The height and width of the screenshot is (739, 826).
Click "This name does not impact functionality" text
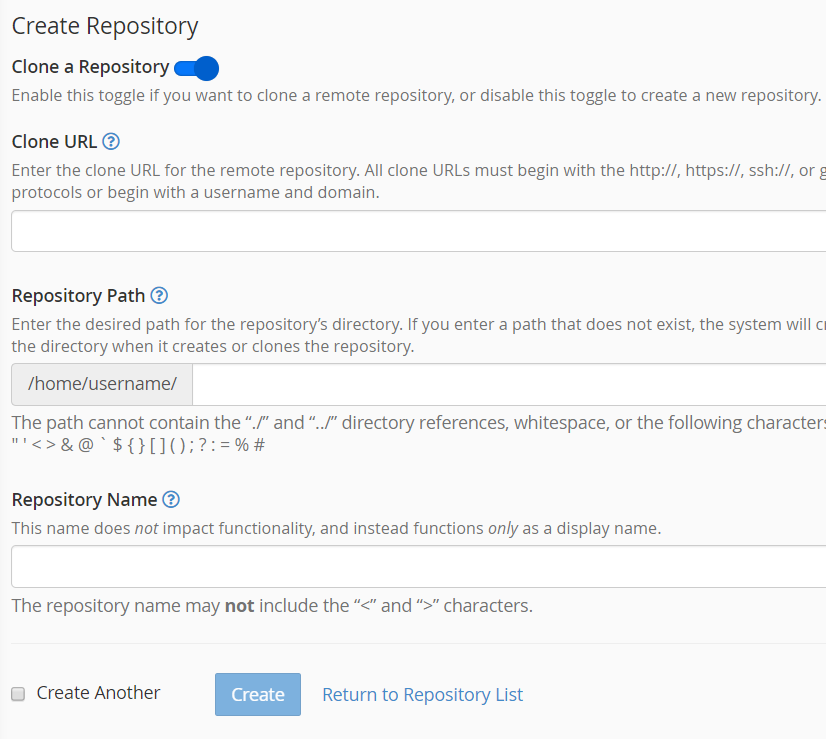pyautogui.click(x=336, y=528)
